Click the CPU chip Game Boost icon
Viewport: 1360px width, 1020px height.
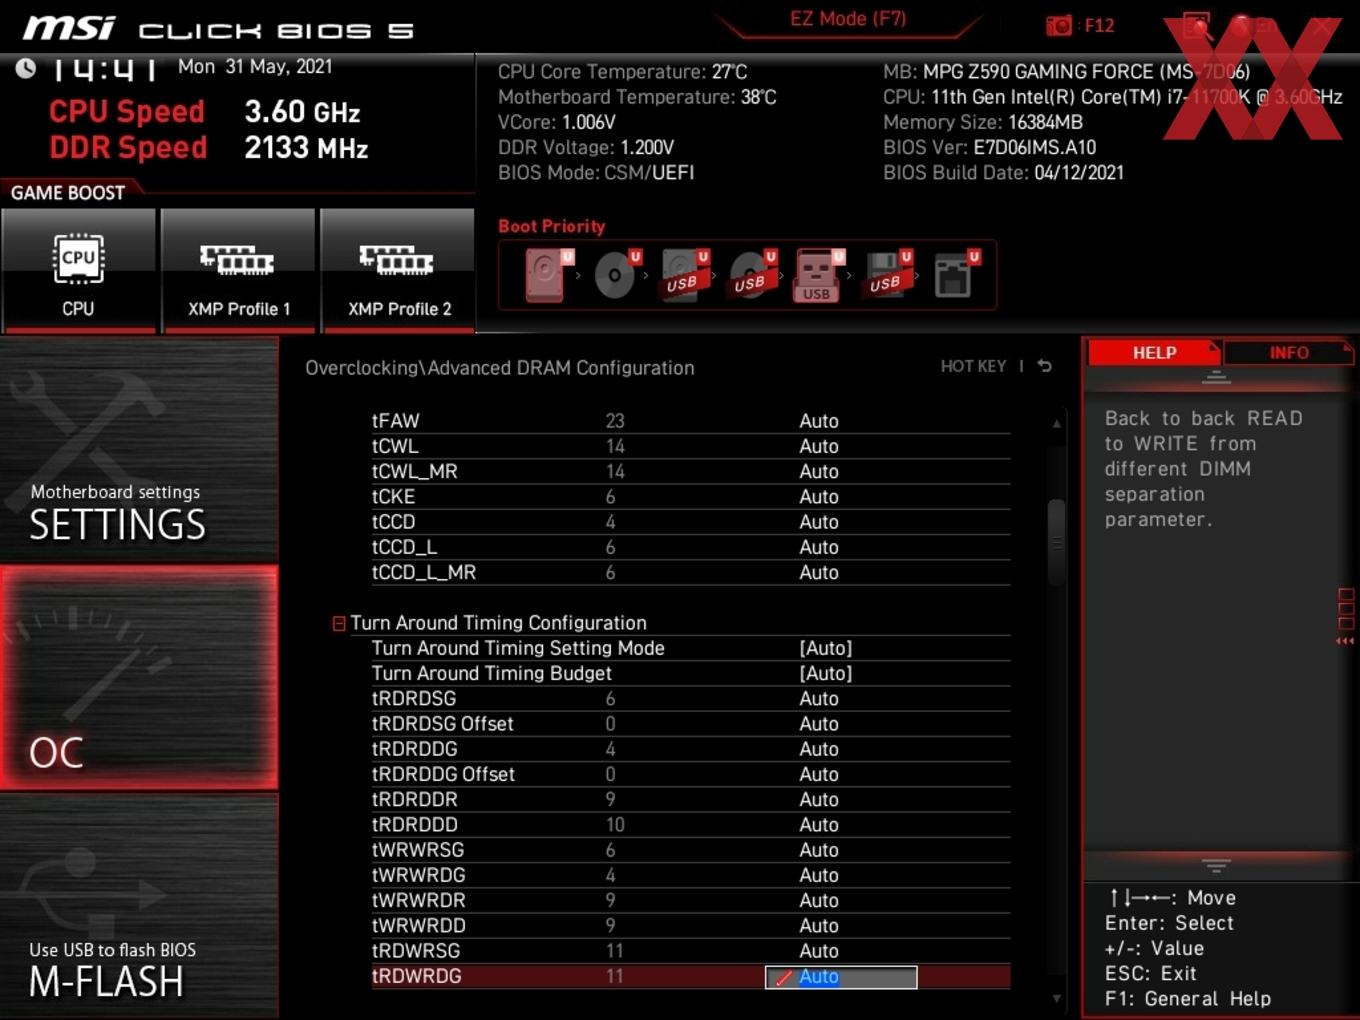(x=78, y=258)
